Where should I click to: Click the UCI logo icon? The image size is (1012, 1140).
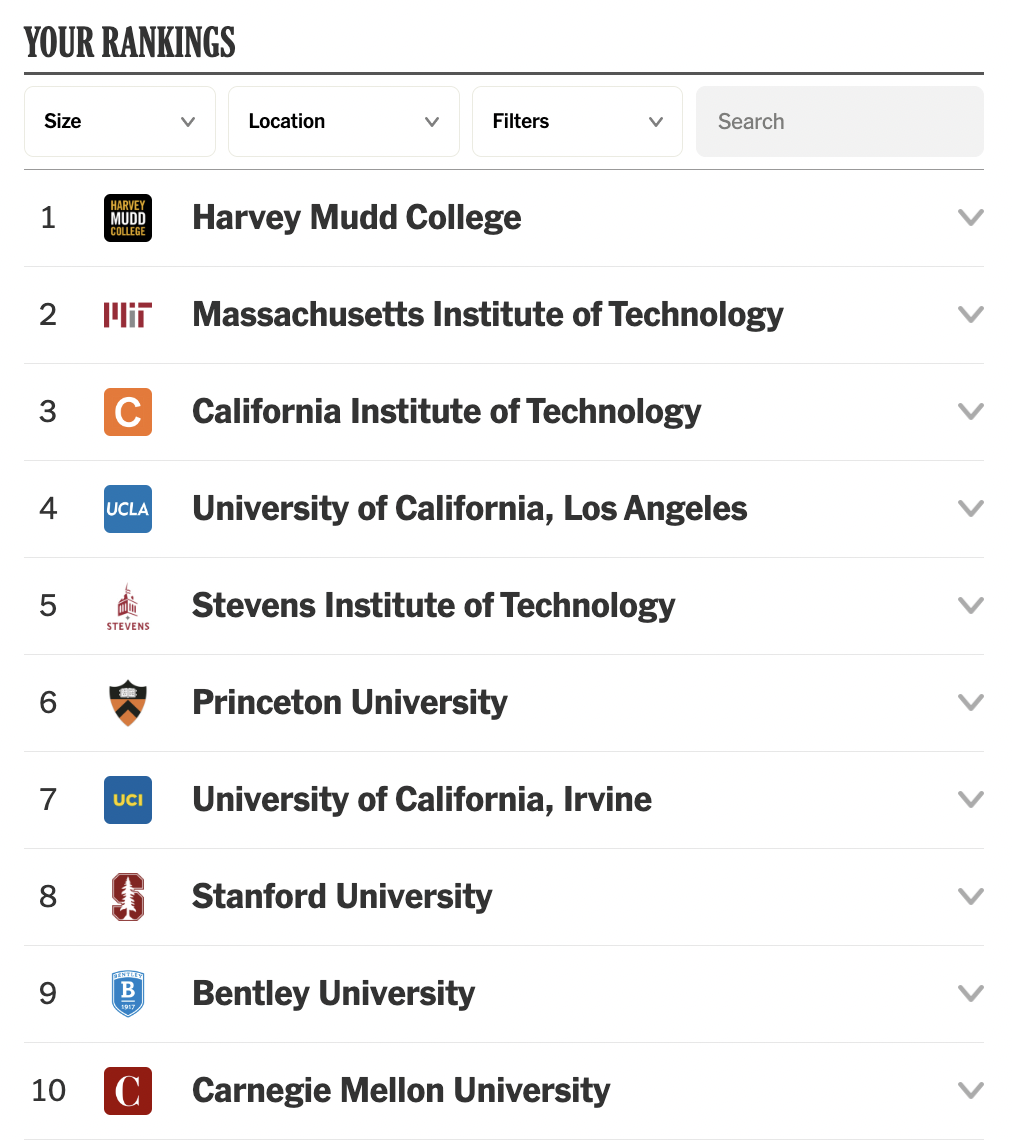pyautogui.click(x=128, y=800)
